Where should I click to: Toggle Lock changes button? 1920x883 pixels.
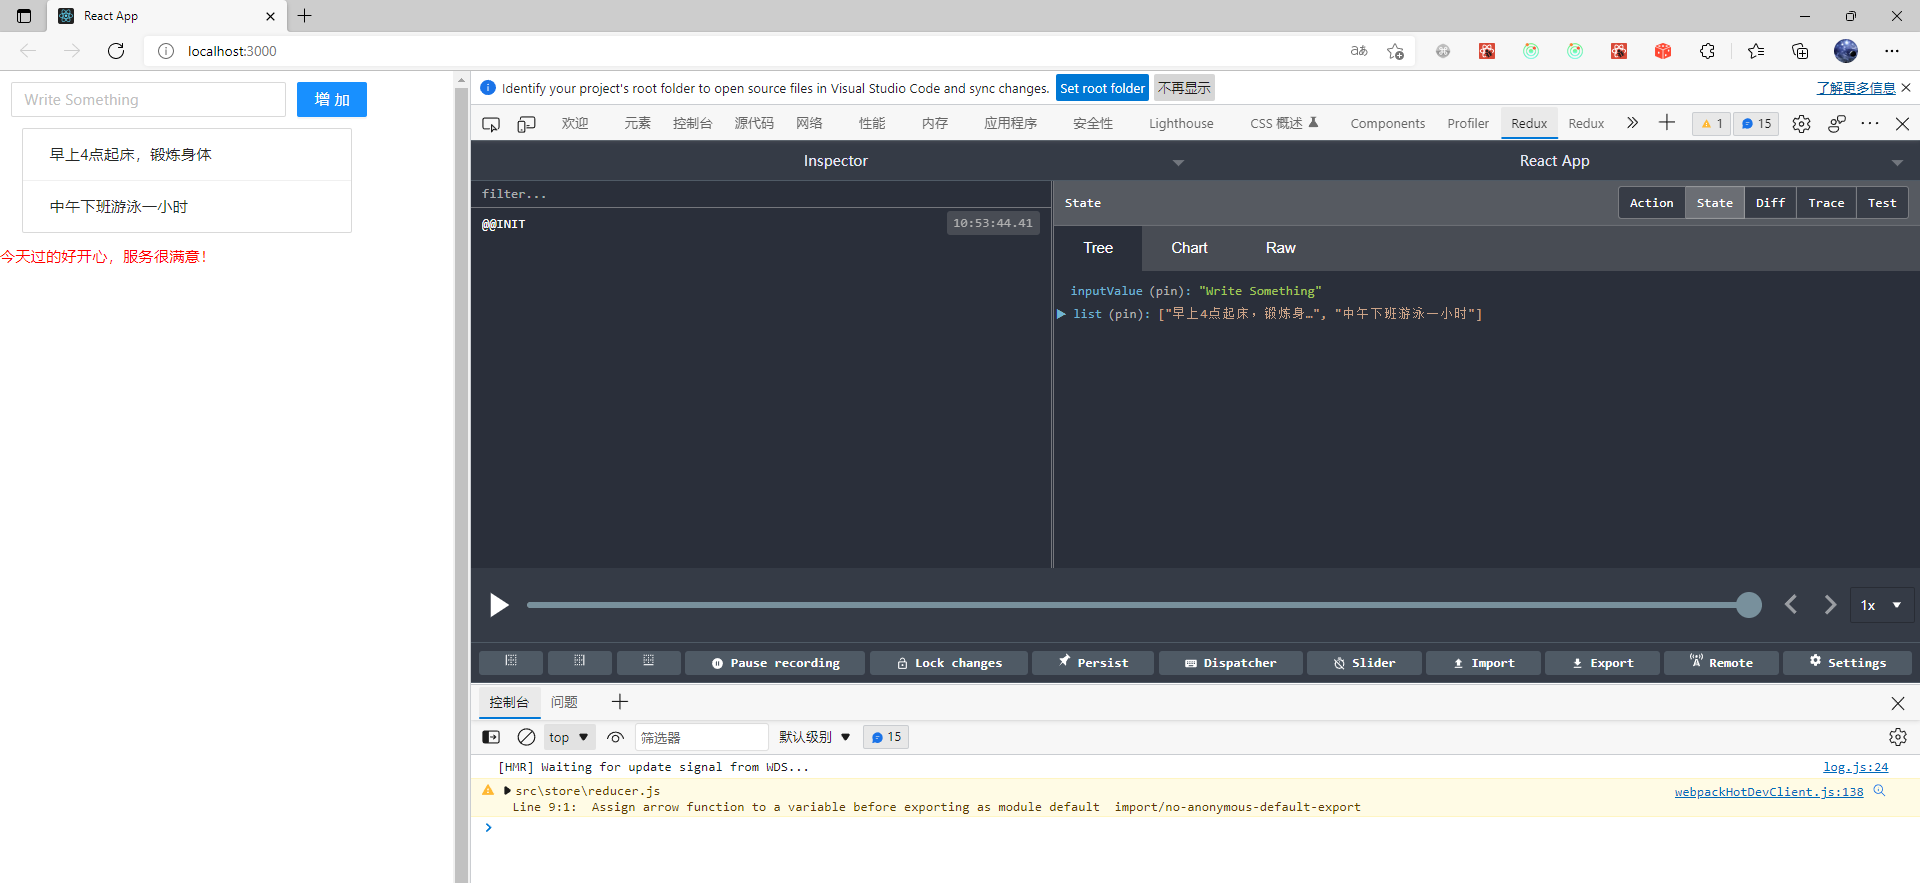click(949, 663)
